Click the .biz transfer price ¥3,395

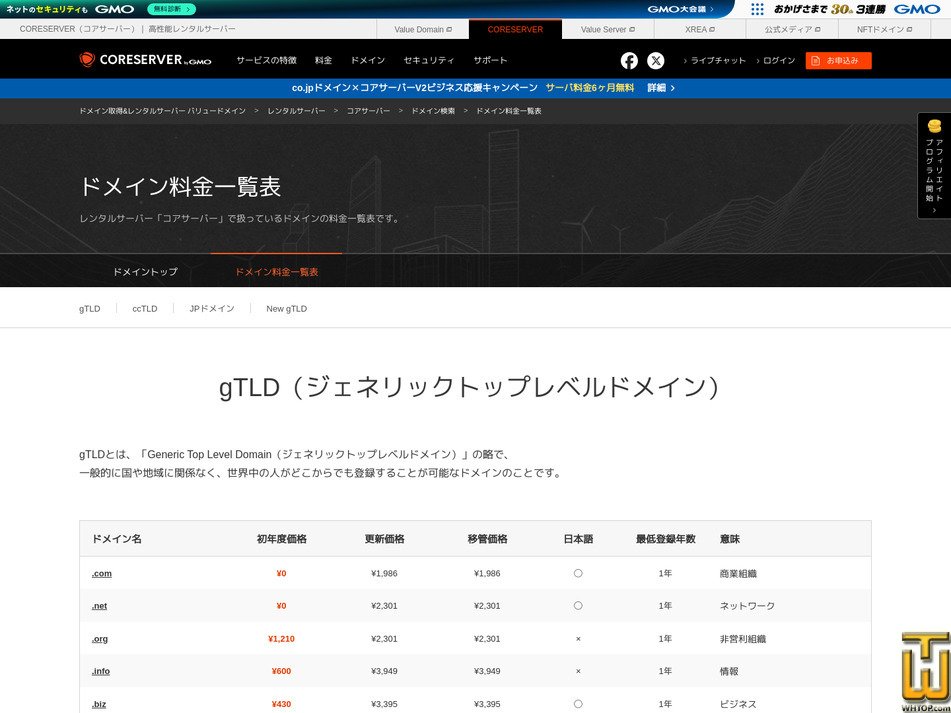487,704
